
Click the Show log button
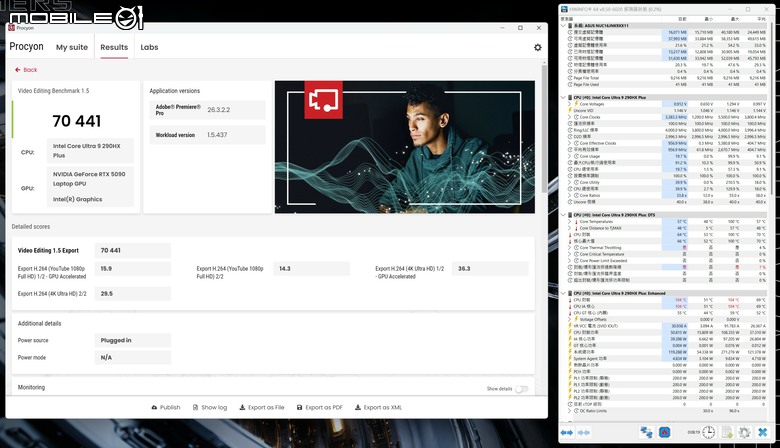(x=209, y=407)
